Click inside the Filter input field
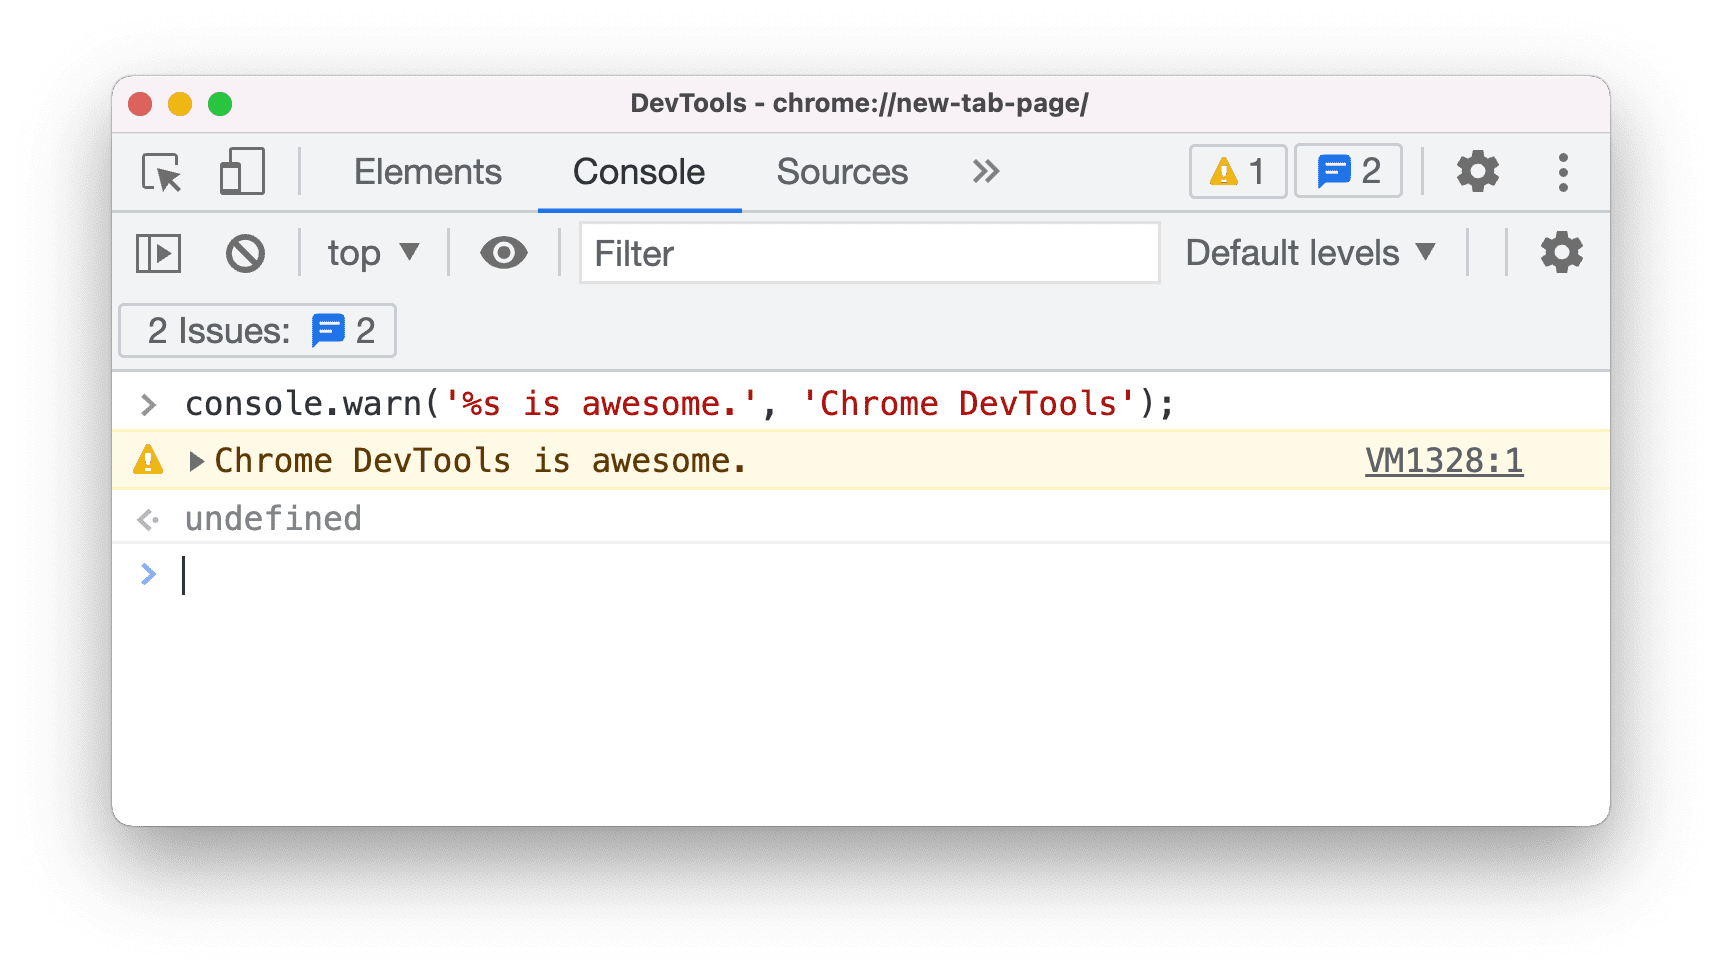The image size is (1722, 974). 868,253
